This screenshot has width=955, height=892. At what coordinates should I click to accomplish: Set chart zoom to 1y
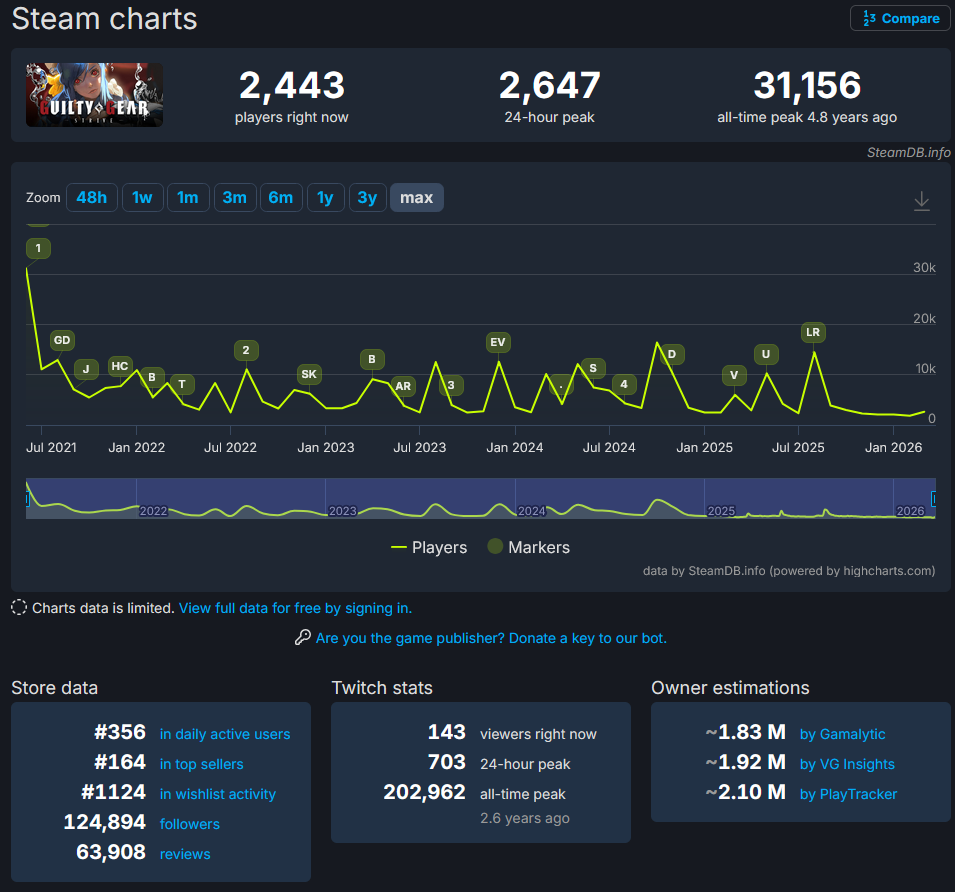point(325,198)
